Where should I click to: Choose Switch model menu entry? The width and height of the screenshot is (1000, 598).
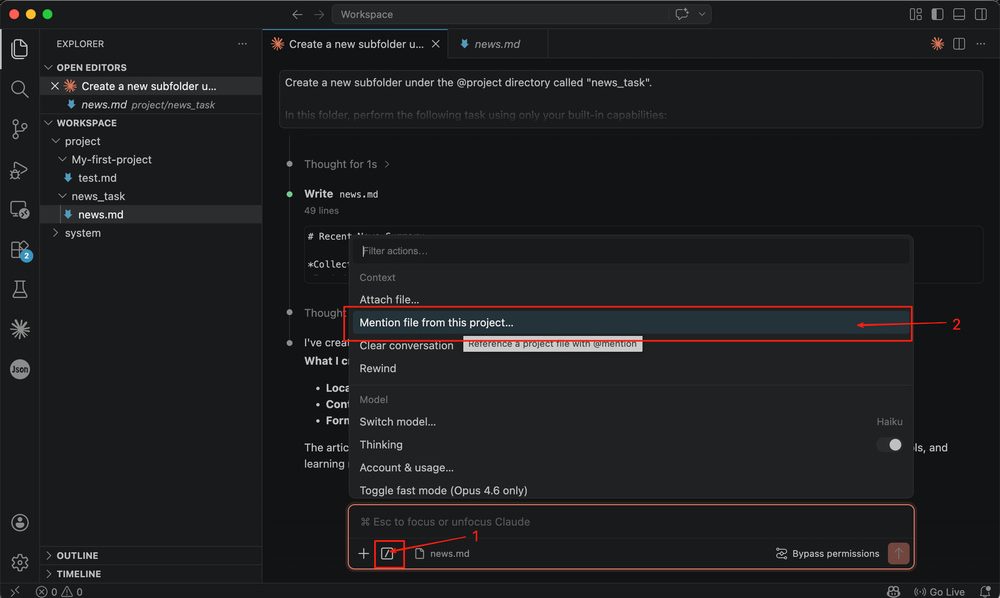397,422
